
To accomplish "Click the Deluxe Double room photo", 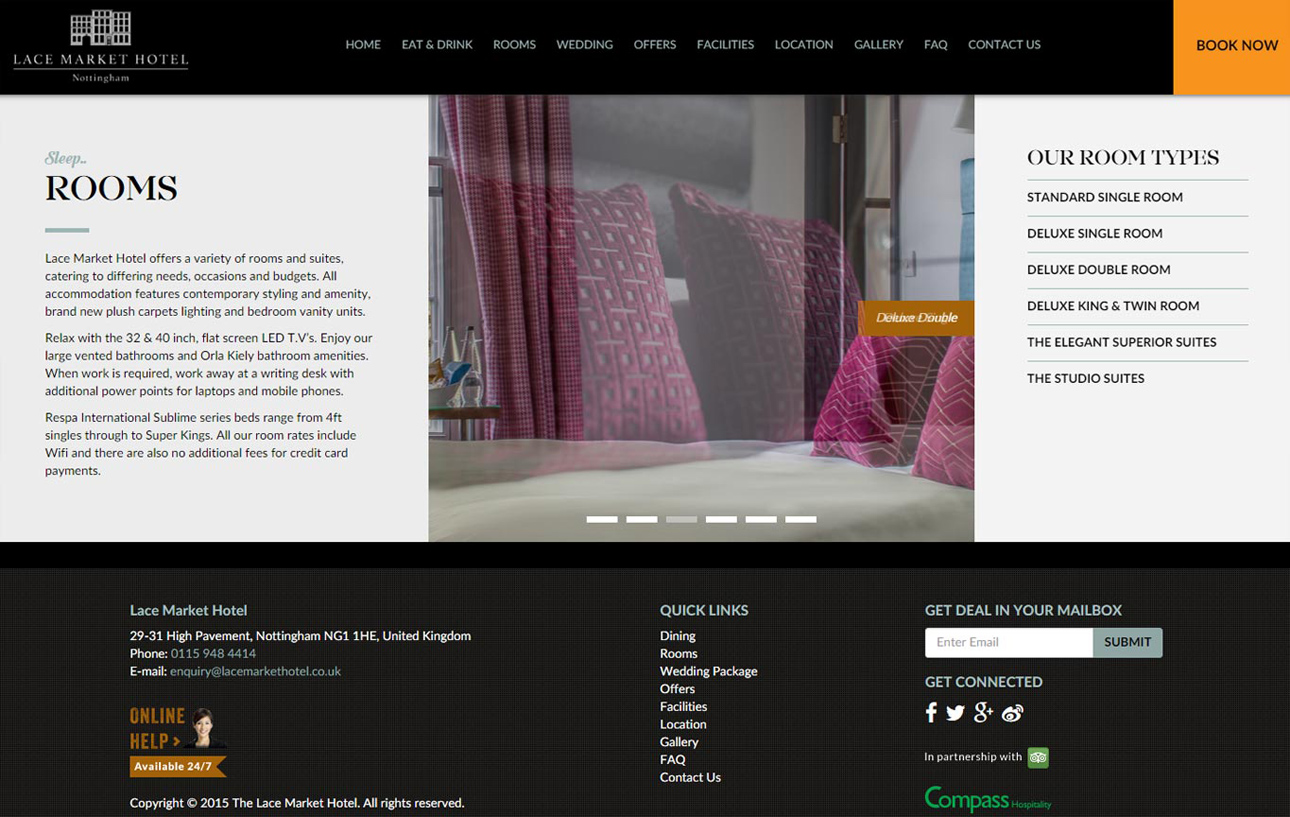I will (x=701, y=318).
